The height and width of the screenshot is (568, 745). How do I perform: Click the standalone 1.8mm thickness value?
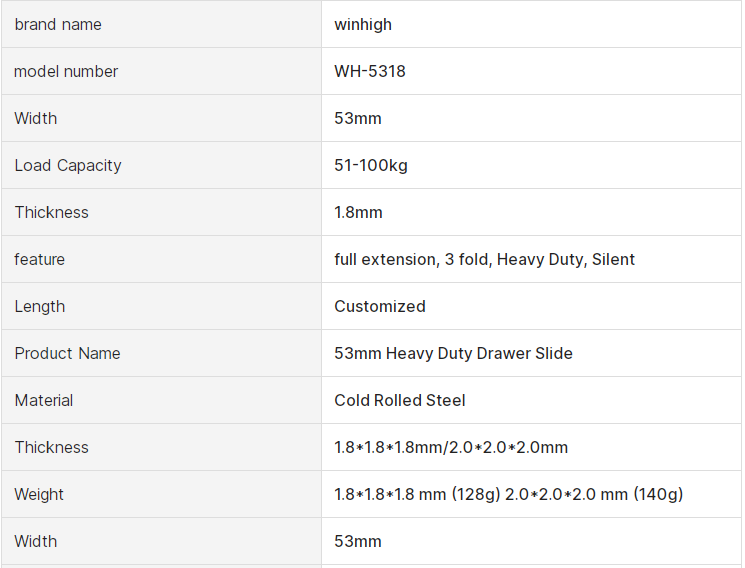(x=358, y=212)
